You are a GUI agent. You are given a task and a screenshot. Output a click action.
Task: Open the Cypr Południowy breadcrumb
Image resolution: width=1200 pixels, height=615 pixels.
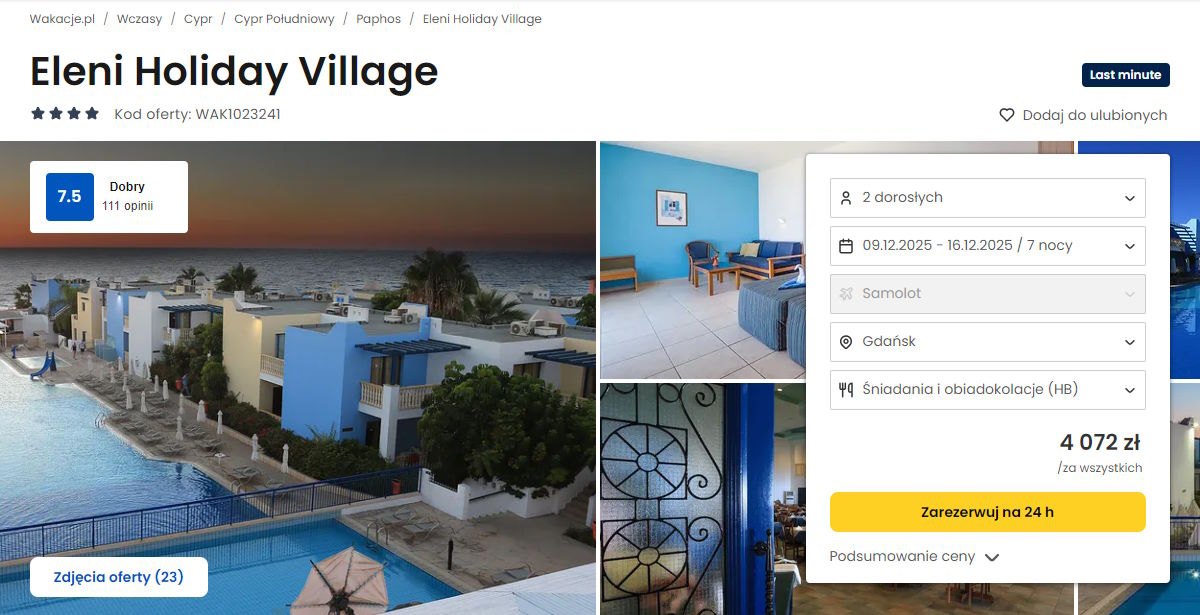click(284, 19)
